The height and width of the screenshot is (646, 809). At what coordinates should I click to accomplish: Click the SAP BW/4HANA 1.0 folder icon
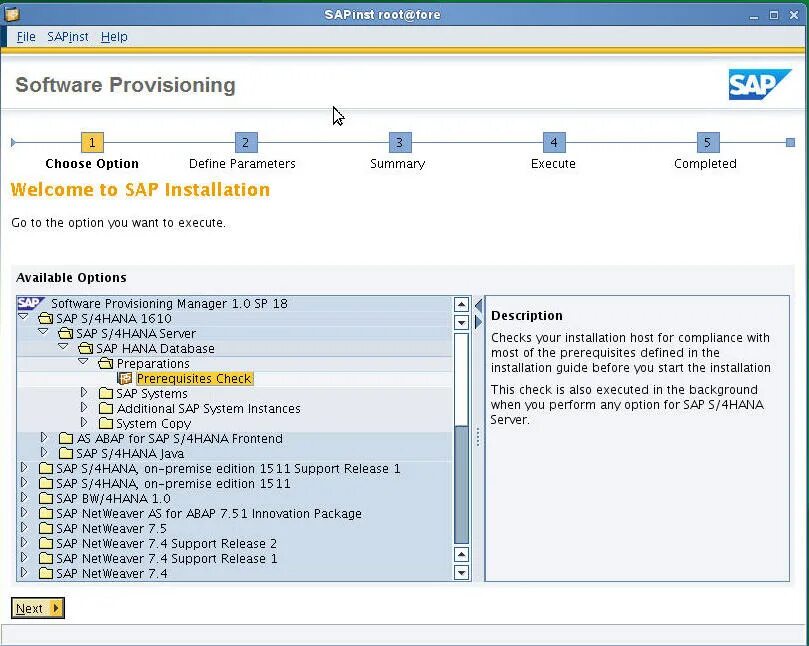47,497
